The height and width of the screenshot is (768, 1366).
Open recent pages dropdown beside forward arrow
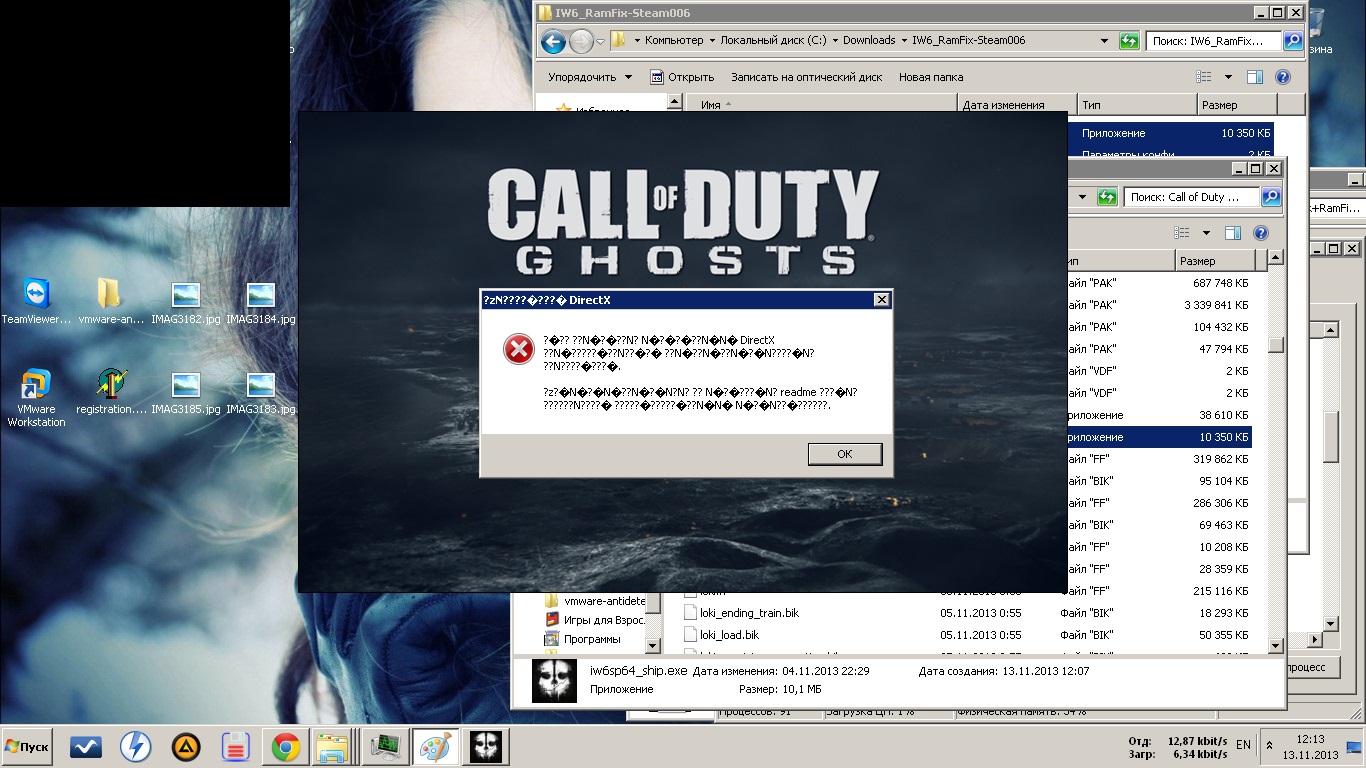(600, 41)
